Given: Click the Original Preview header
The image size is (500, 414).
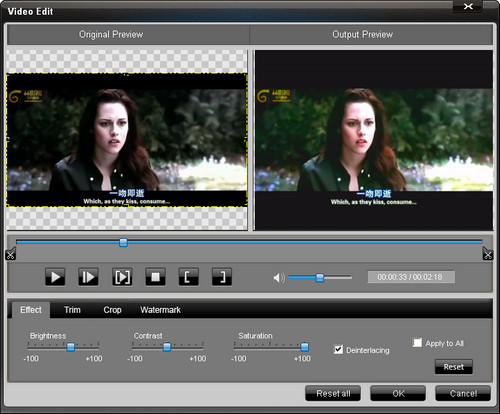Looking at the screenshot, I should pos(111,34).
